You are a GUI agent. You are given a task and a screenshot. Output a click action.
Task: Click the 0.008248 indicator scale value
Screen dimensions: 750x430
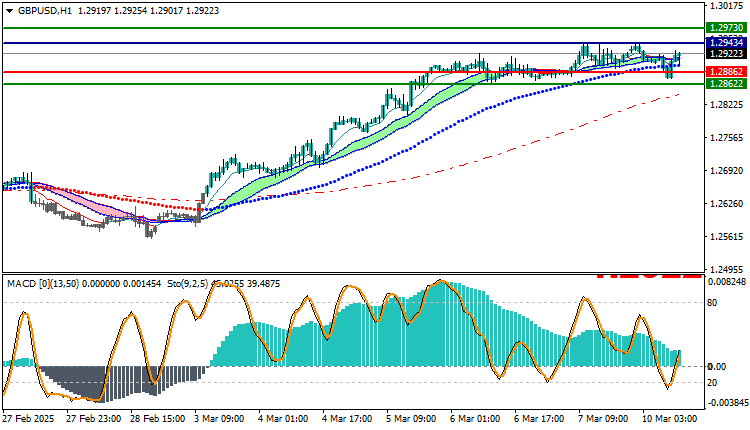tap(727, 282)
